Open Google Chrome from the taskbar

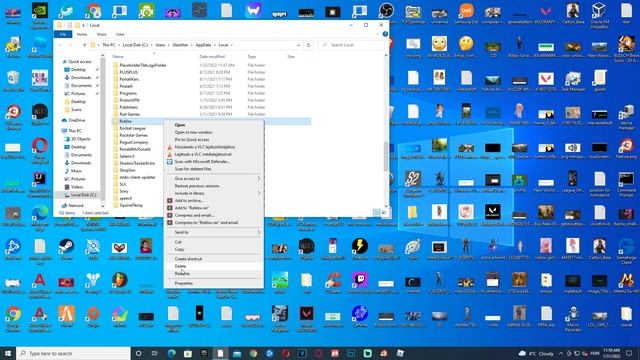tap(253, 353)
